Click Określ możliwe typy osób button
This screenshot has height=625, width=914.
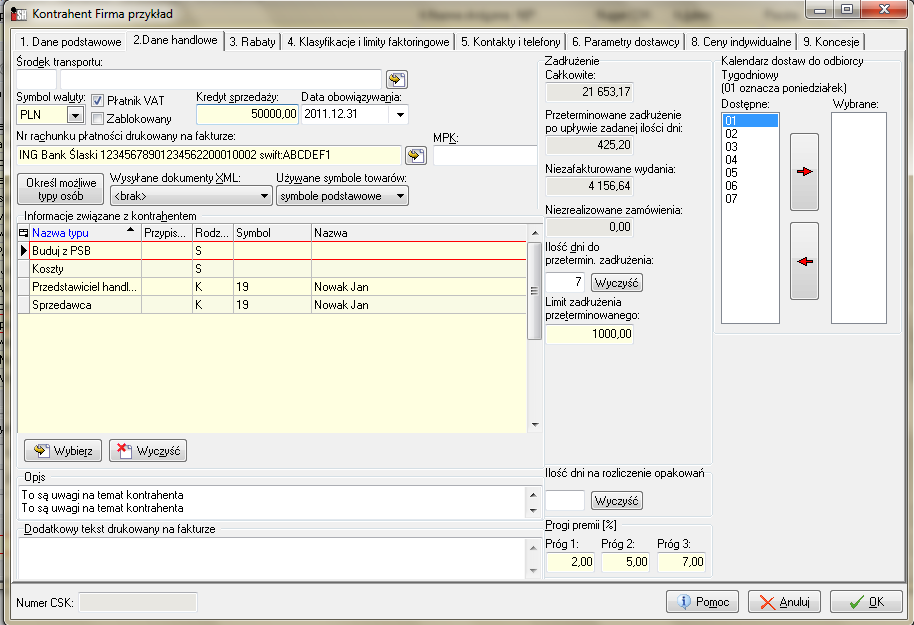[x=61, y=189]
